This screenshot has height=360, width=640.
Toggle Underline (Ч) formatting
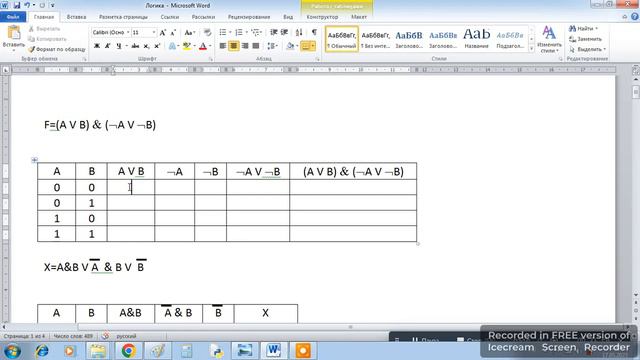(x=118, y=46)
